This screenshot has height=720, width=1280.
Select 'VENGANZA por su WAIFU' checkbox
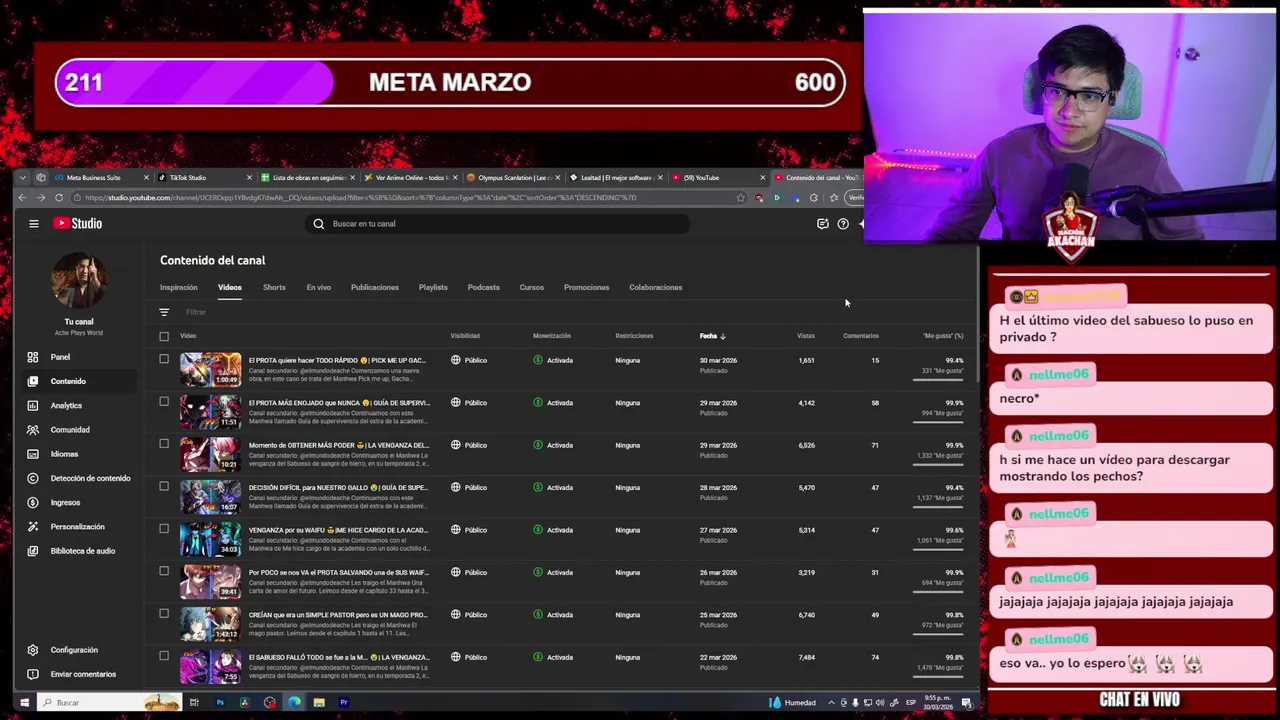coord(164,529)
